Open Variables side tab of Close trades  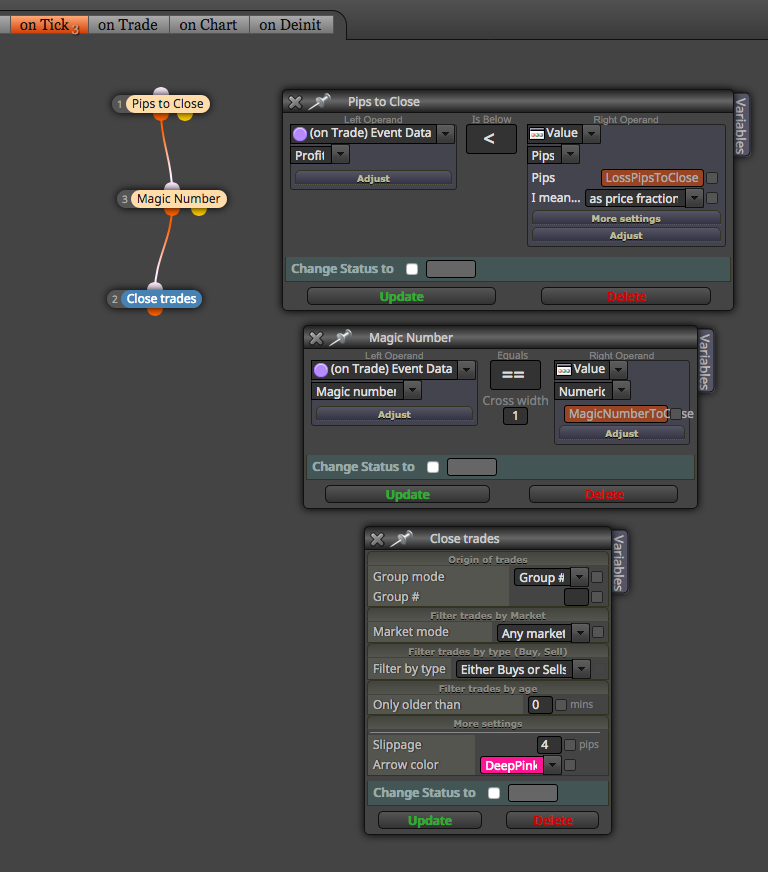pos(618,562)
